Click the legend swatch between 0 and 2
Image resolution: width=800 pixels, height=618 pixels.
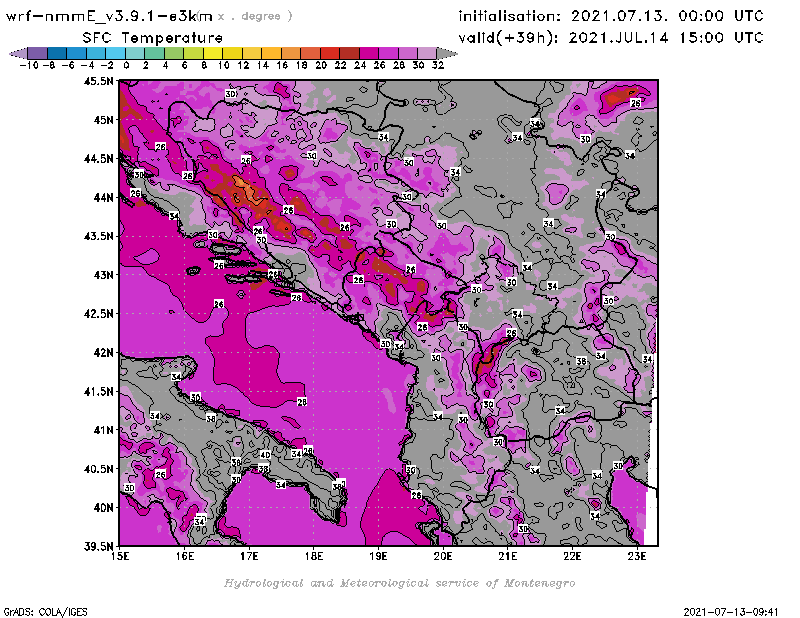135,53
